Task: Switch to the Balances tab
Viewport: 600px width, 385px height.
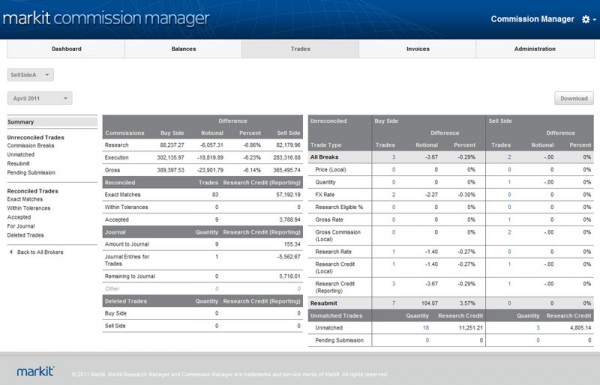Action: pos(184,49)
